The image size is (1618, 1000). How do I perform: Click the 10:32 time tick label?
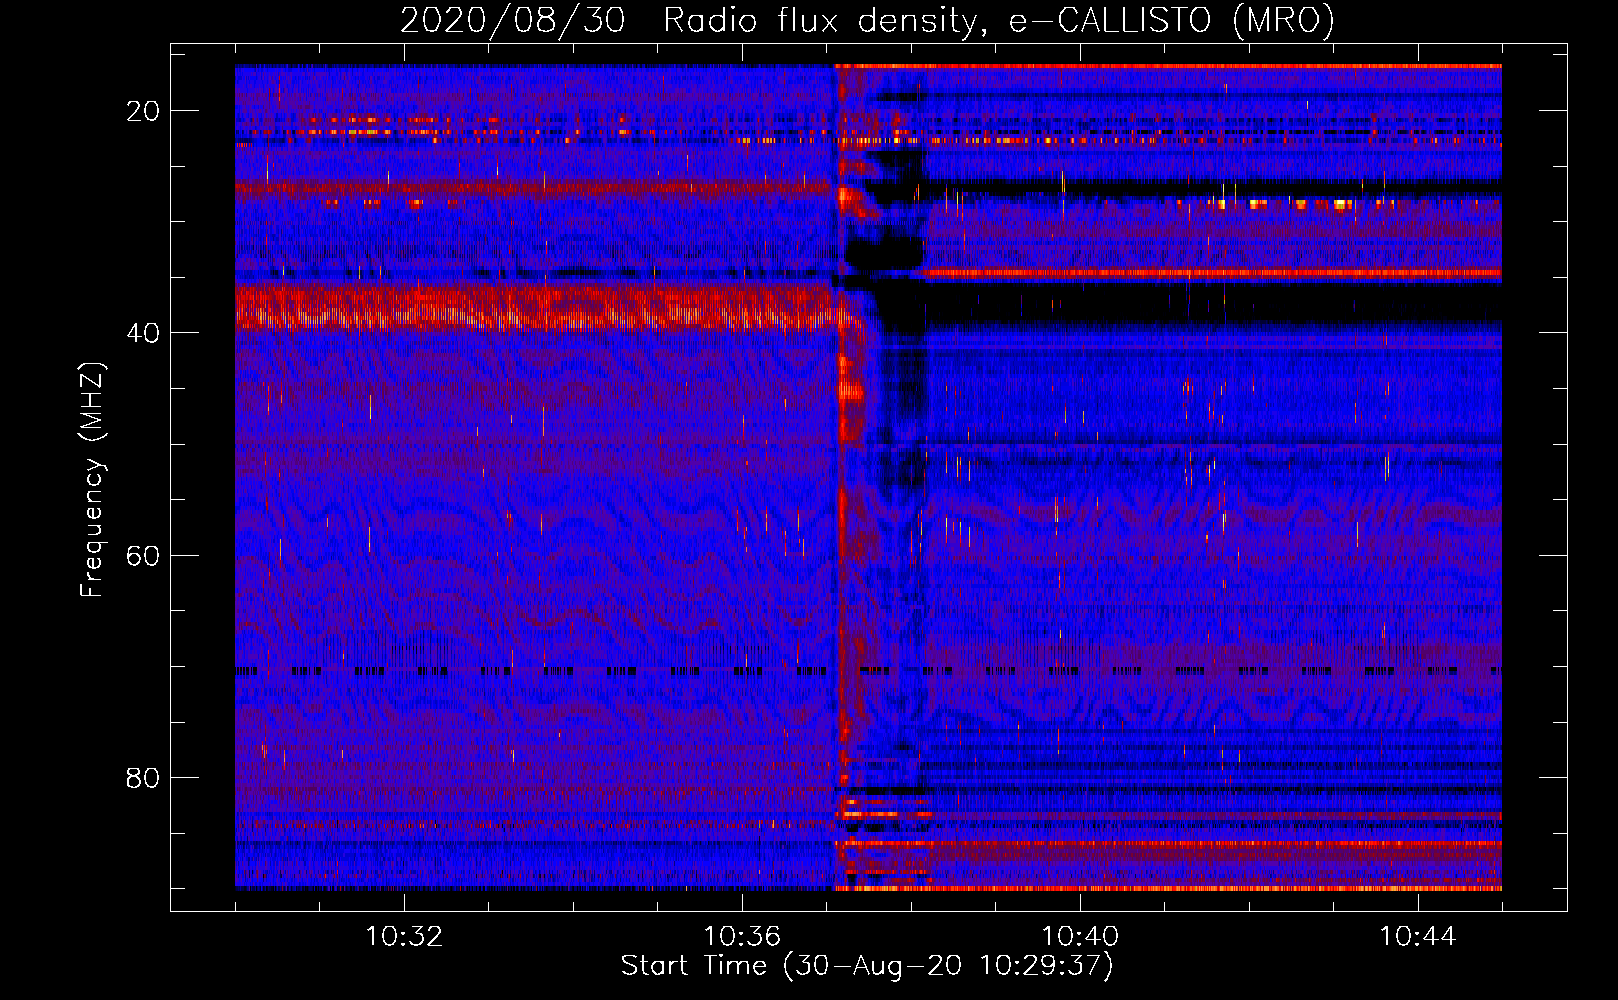pyautogui.click(x=404, y=937)
